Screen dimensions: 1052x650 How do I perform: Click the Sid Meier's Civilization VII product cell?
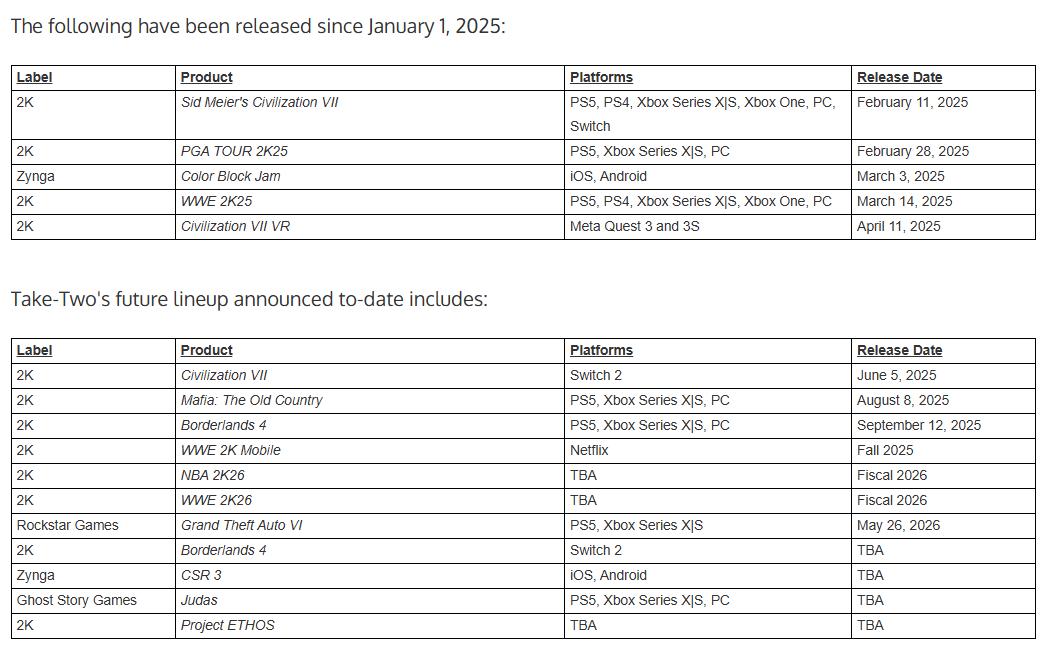click(x=370, y=115)
